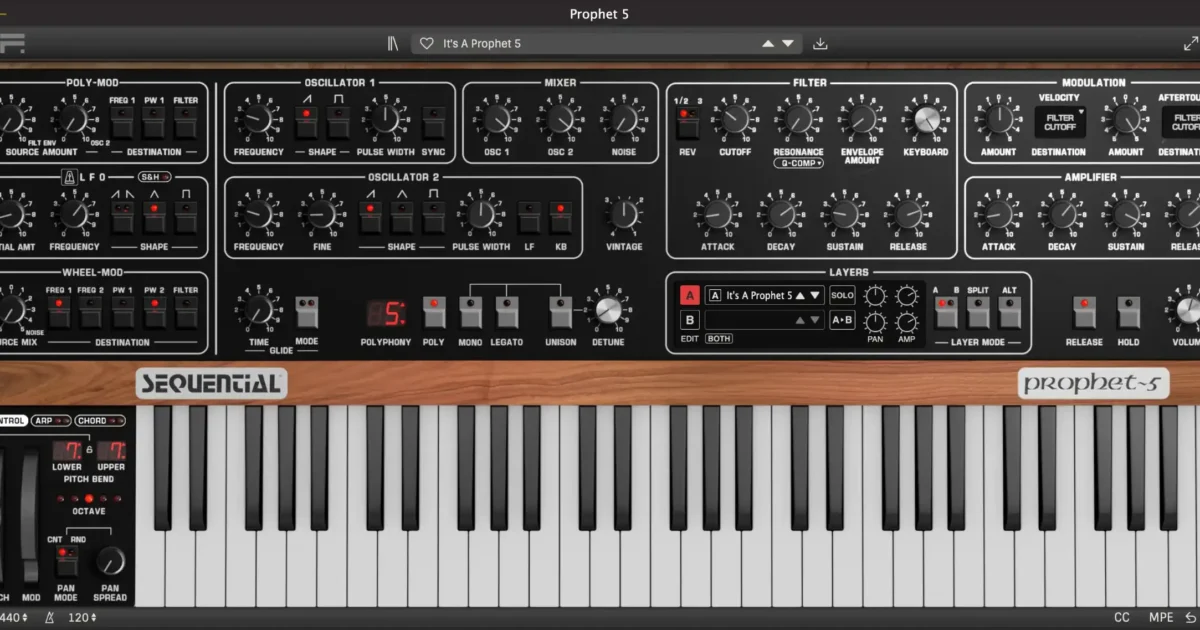The width and height of the screenshot is (1200, 630).
Task: Open the preset library browser icon
Action: tap(393, 43)
